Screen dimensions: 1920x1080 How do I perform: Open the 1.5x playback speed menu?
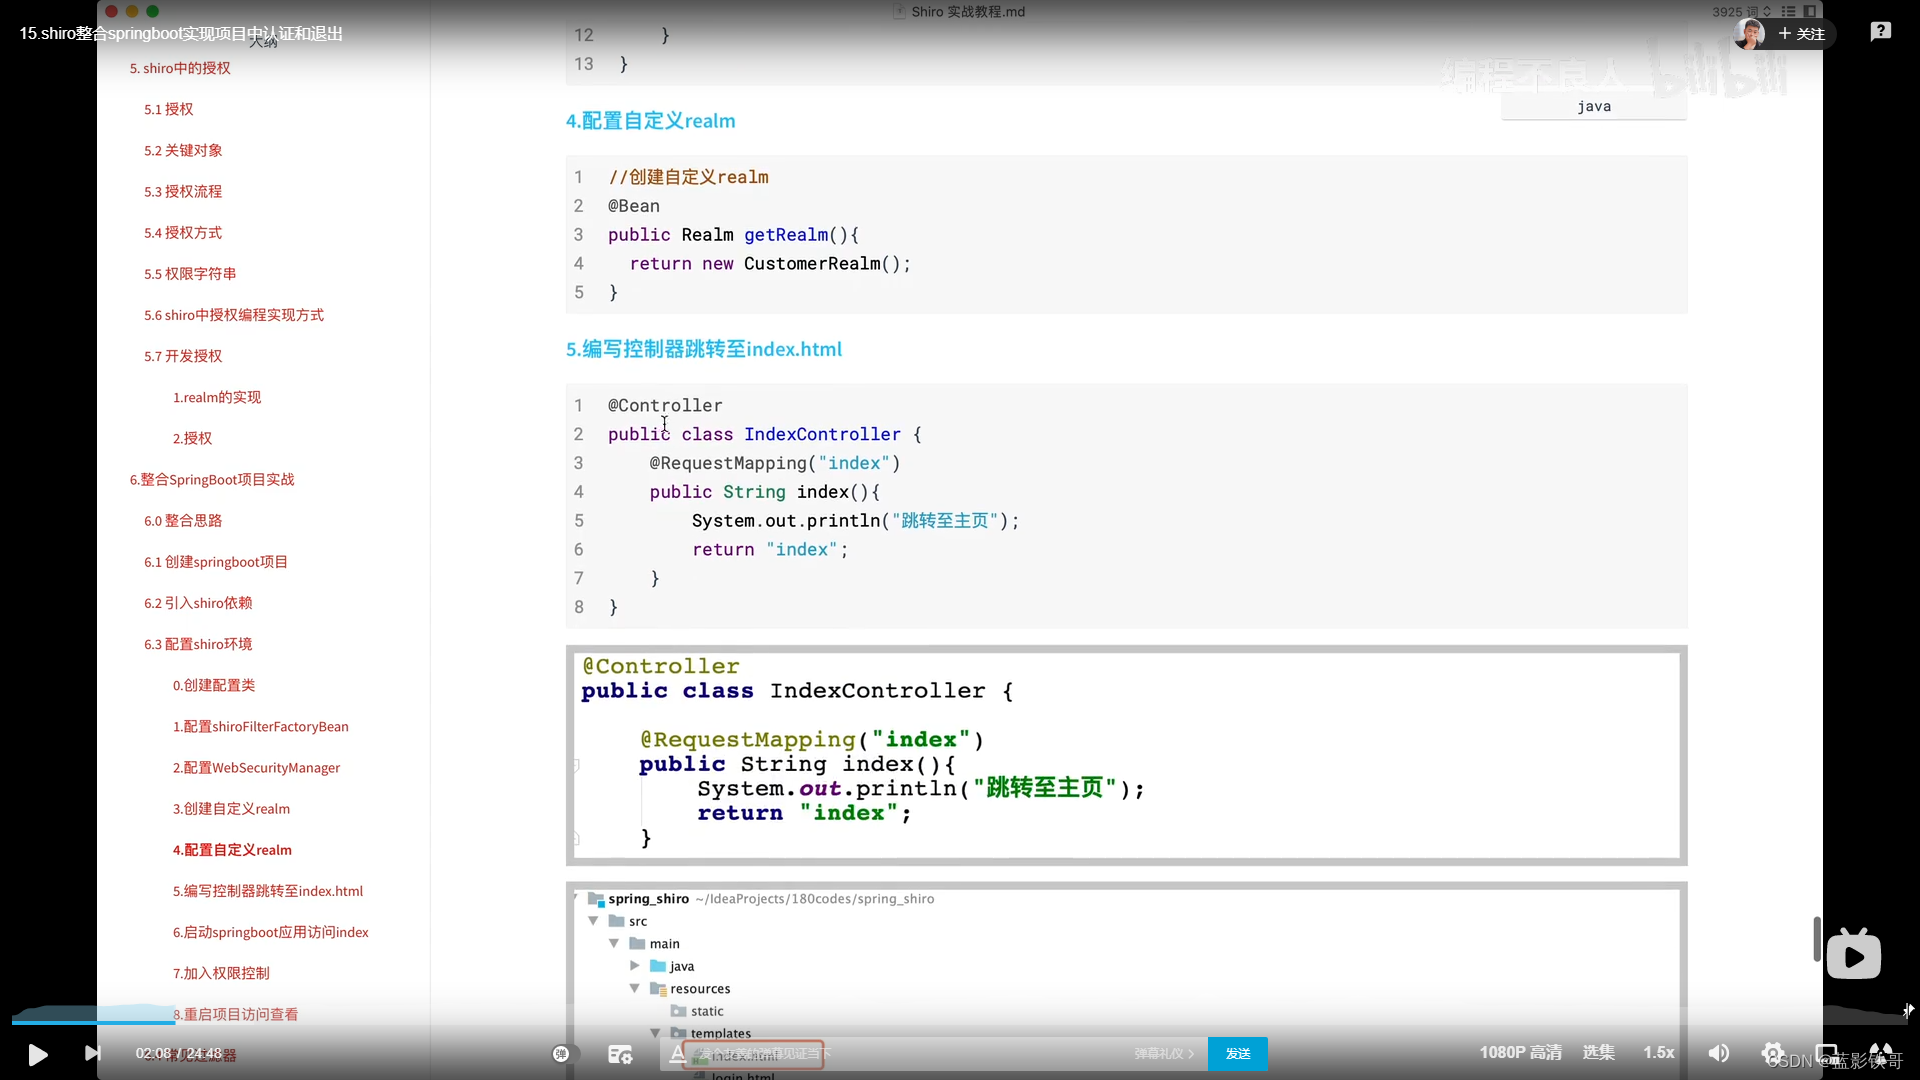coord(1659,1052)
